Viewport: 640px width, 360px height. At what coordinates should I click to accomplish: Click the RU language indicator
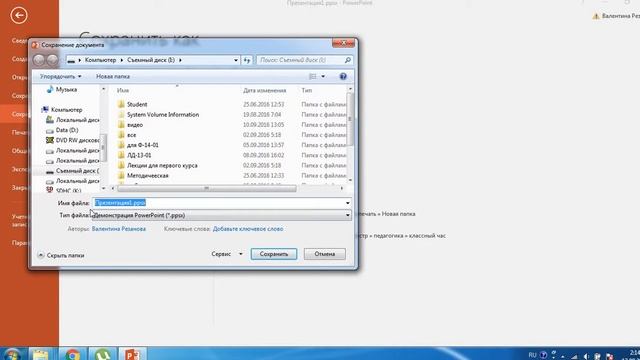[x=532, y=355]
